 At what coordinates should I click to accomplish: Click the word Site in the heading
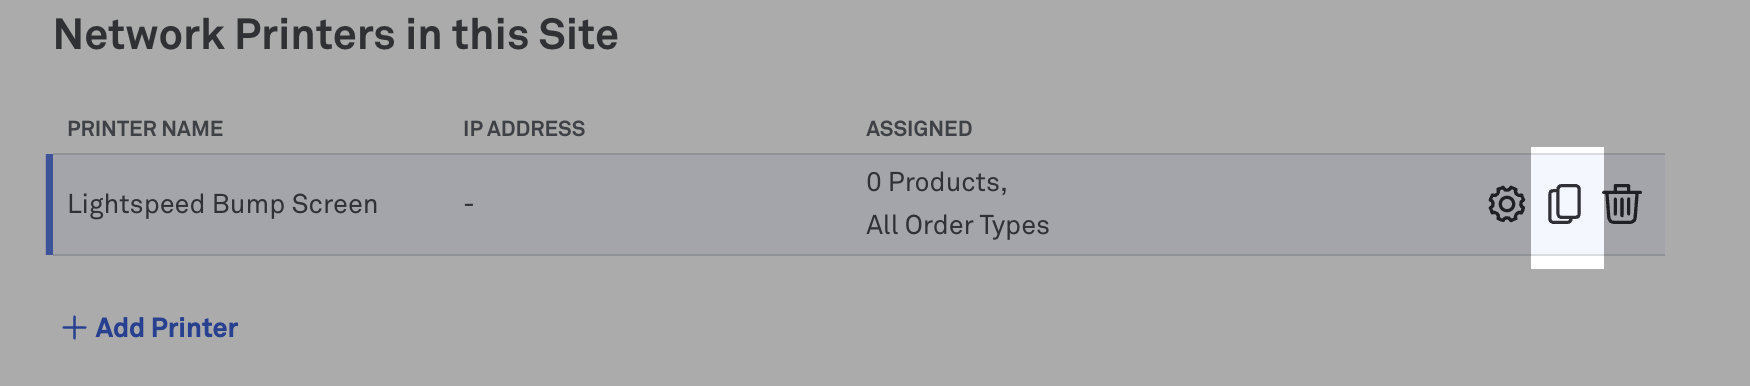pyautogui.click(x=578, y=35)
